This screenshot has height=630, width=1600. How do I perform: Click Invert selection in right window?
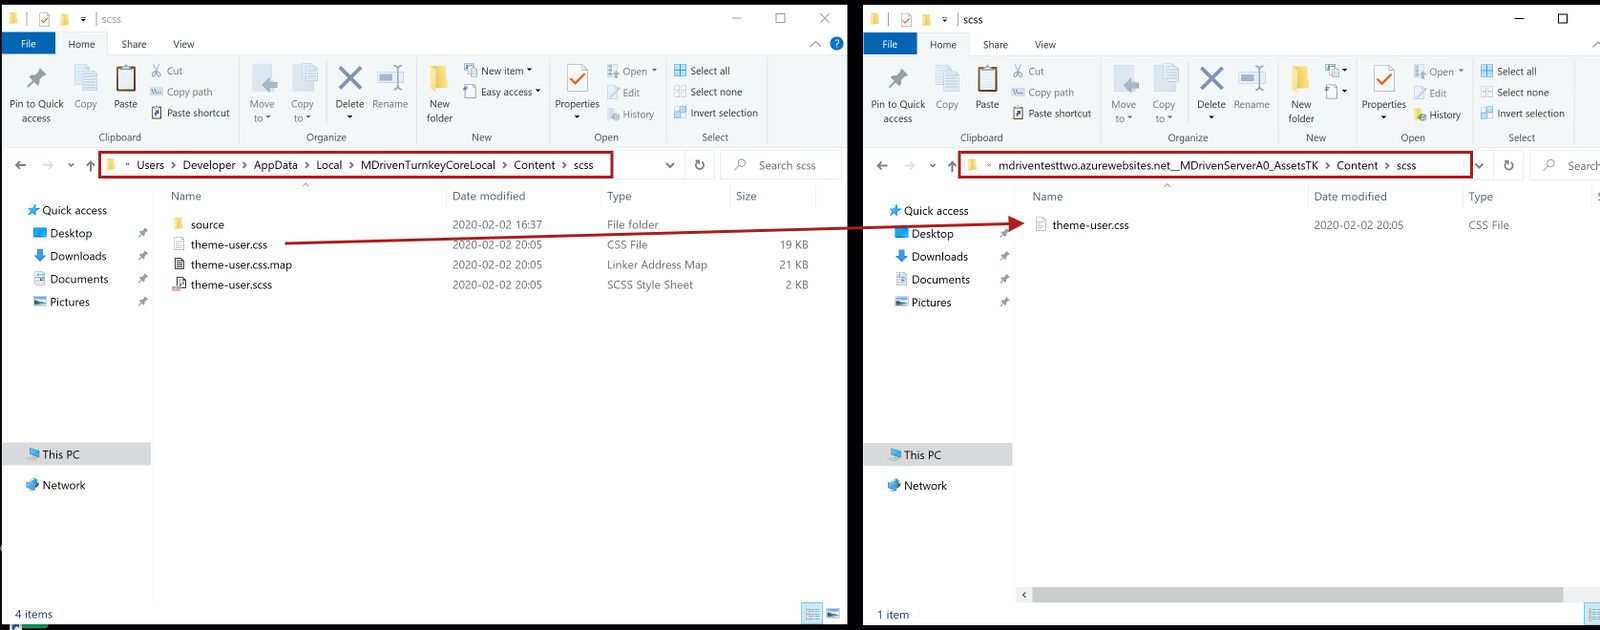1522,114
